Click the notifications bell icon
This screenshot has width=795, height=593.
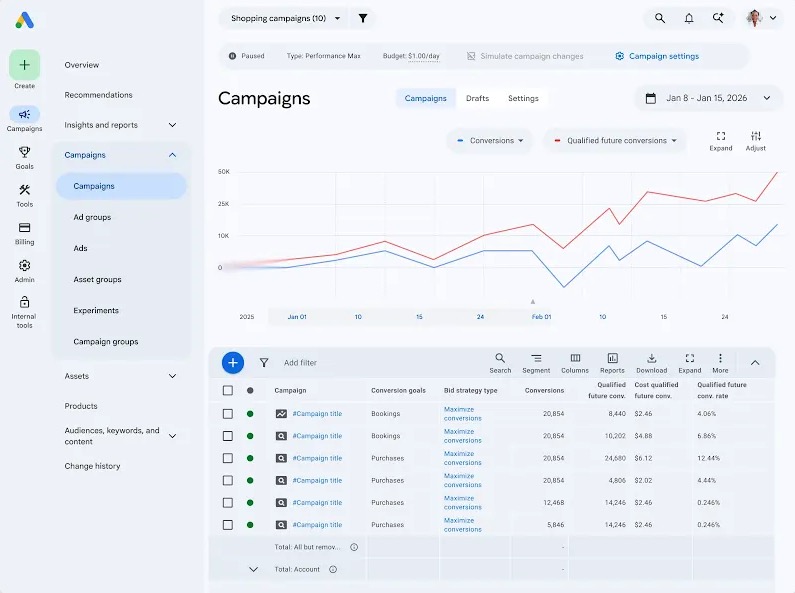pos(689,18)
